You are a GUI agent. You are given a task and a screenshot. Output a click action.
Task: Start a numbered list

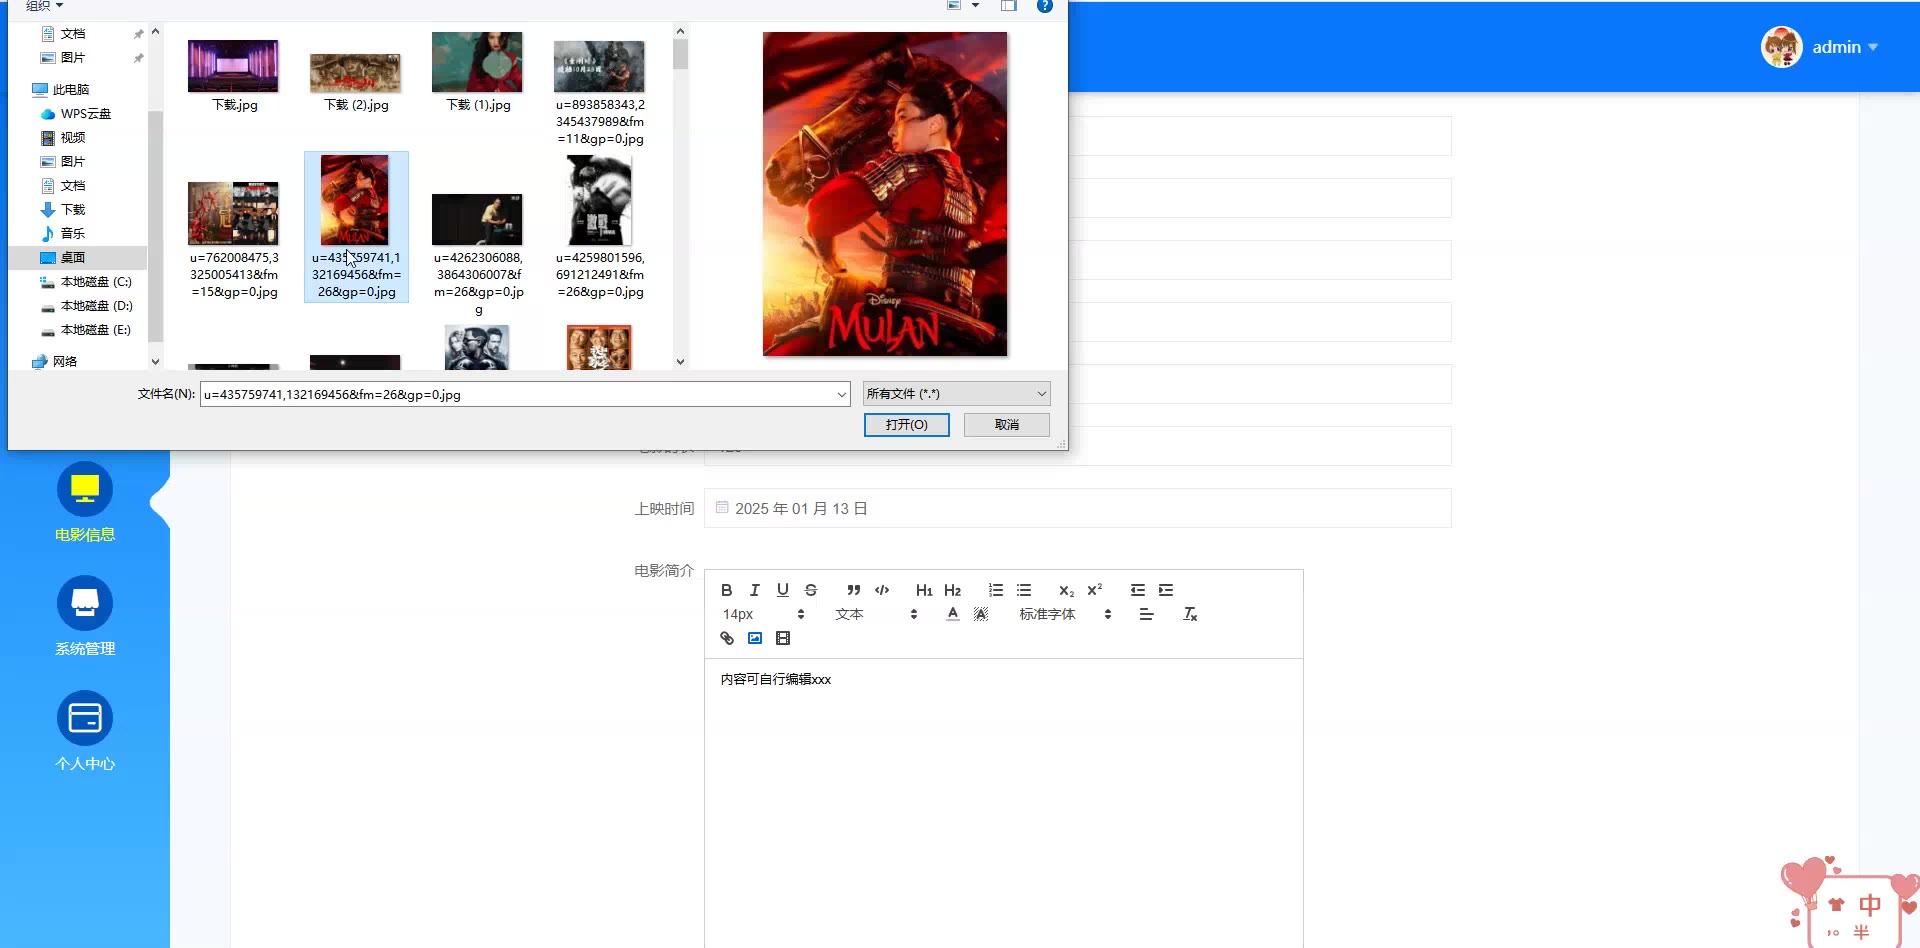click(x=996, y=590)
